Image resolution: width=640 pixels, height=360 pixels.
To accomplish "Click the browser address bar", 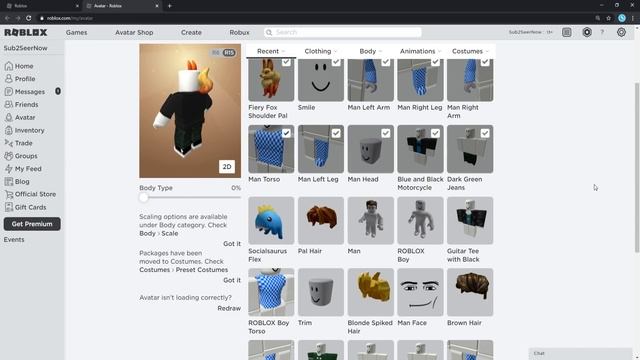I will [314, 18].
